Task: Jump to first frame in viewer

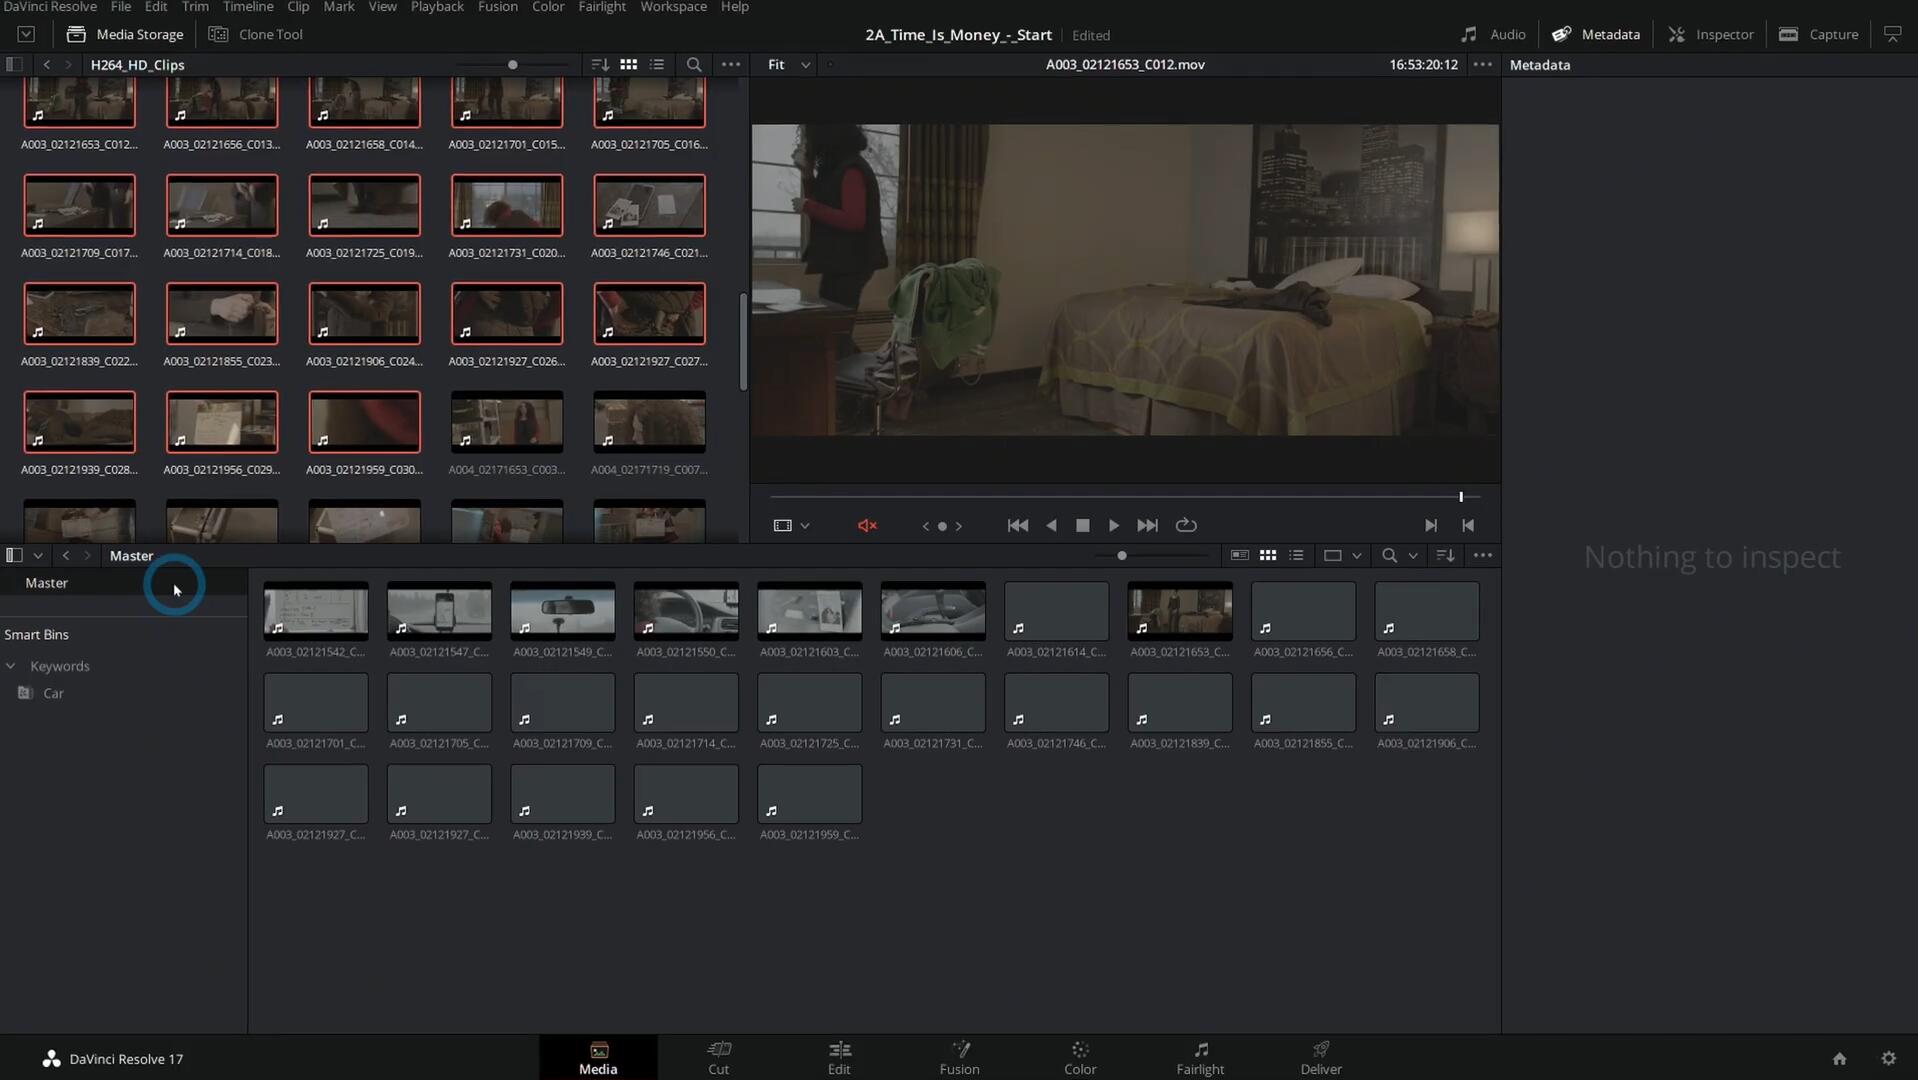Action: [1017, 525]
